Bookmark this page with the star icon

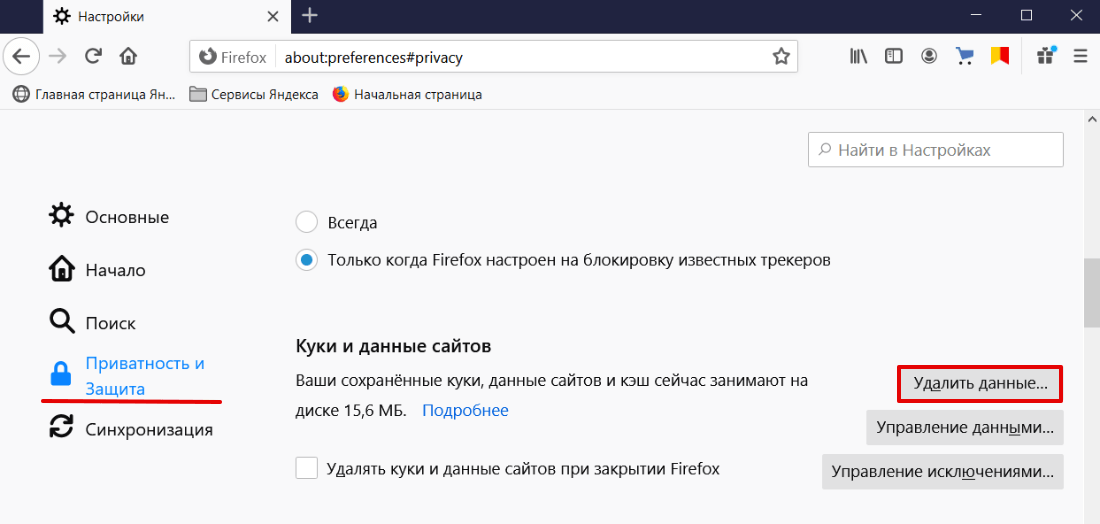point(781,57)
